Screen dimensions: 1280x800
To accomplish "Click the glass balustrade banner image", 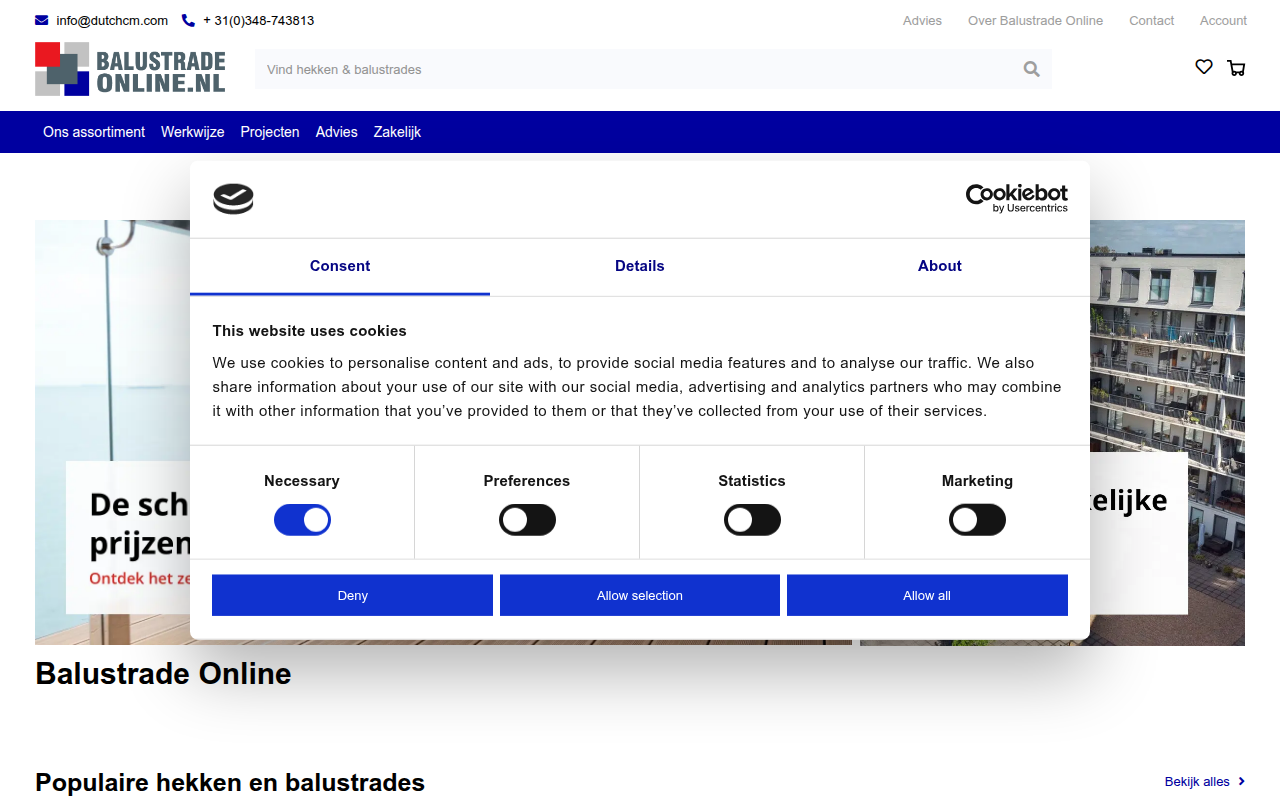I will [112, 340].
